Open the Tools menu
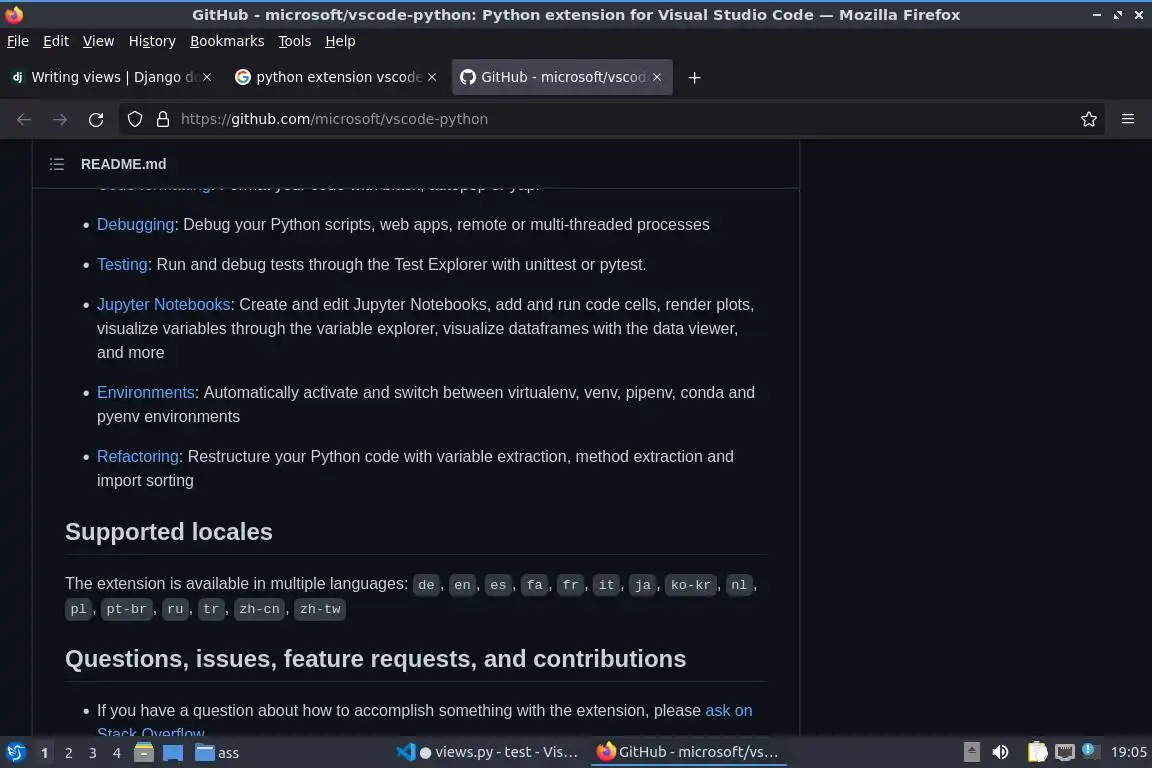1152x768 pixels. click(x=295, y=41)
